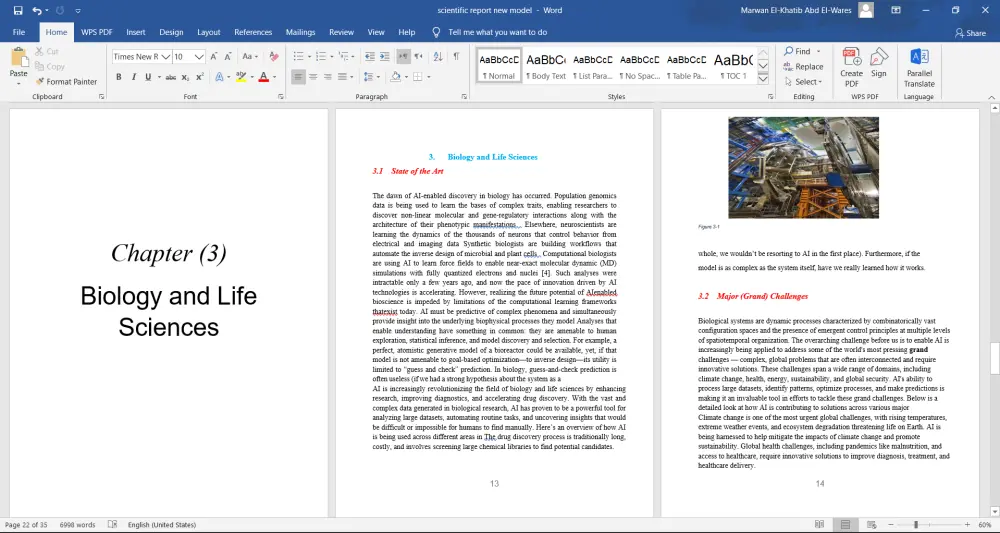Apply the red font color
Viewport: 1000px width, 533px height.
[x=263, y=77]
